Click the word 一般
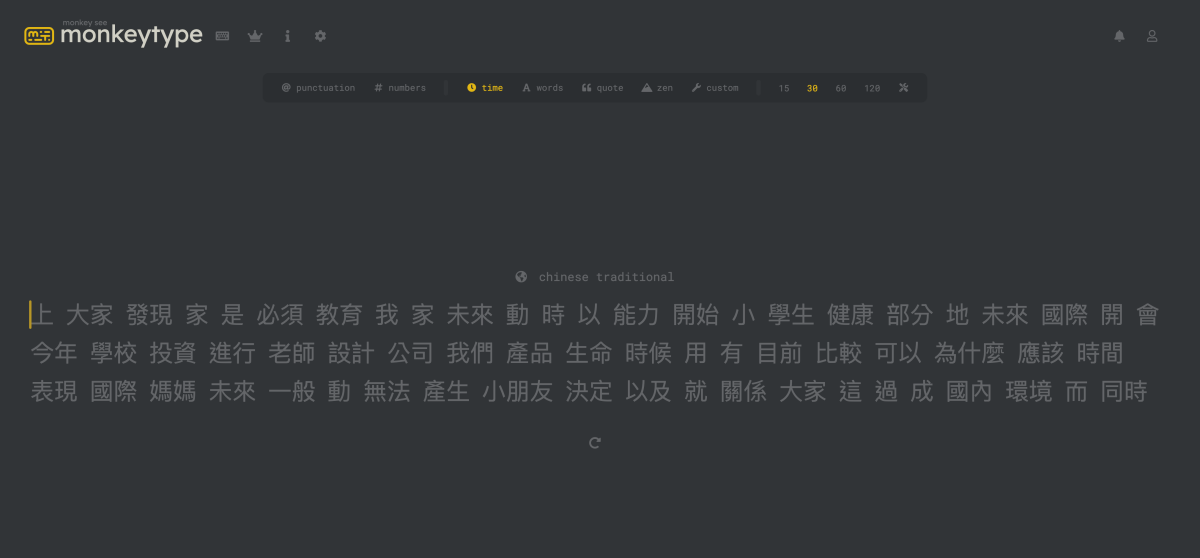 coord(292,391)
